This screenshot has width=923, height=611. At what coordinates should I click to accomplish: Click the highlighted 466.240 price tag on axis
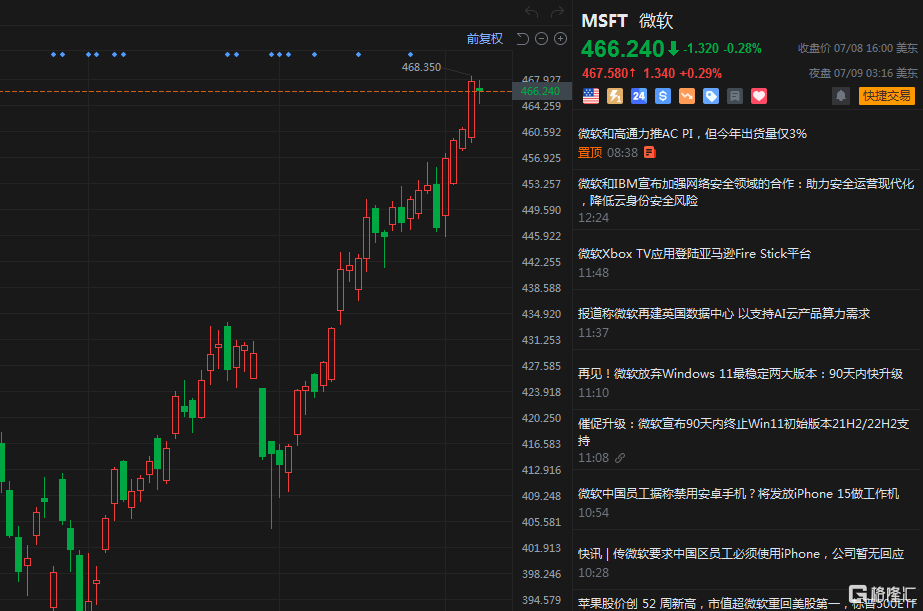click(540, 91)
